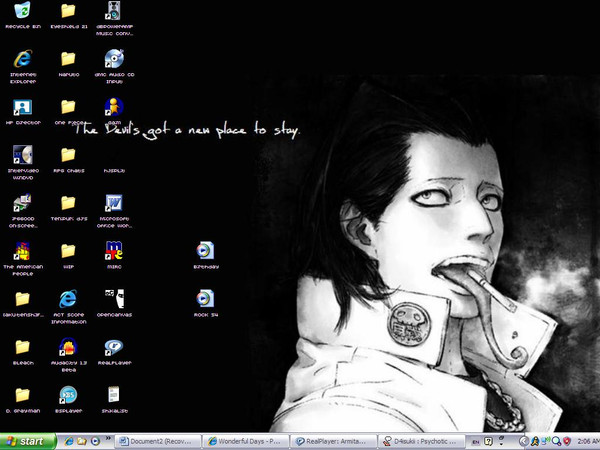Click the magnifier icon in system tray
Screen dimensions: 600x450
point(556,442)
